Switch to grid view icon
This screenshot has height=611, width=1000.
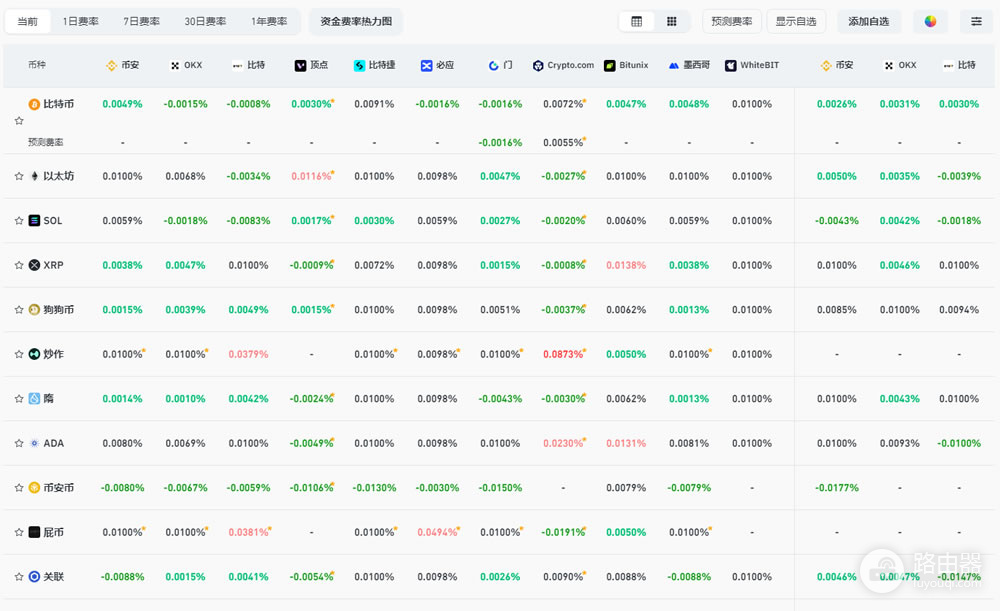pos(672,21)
